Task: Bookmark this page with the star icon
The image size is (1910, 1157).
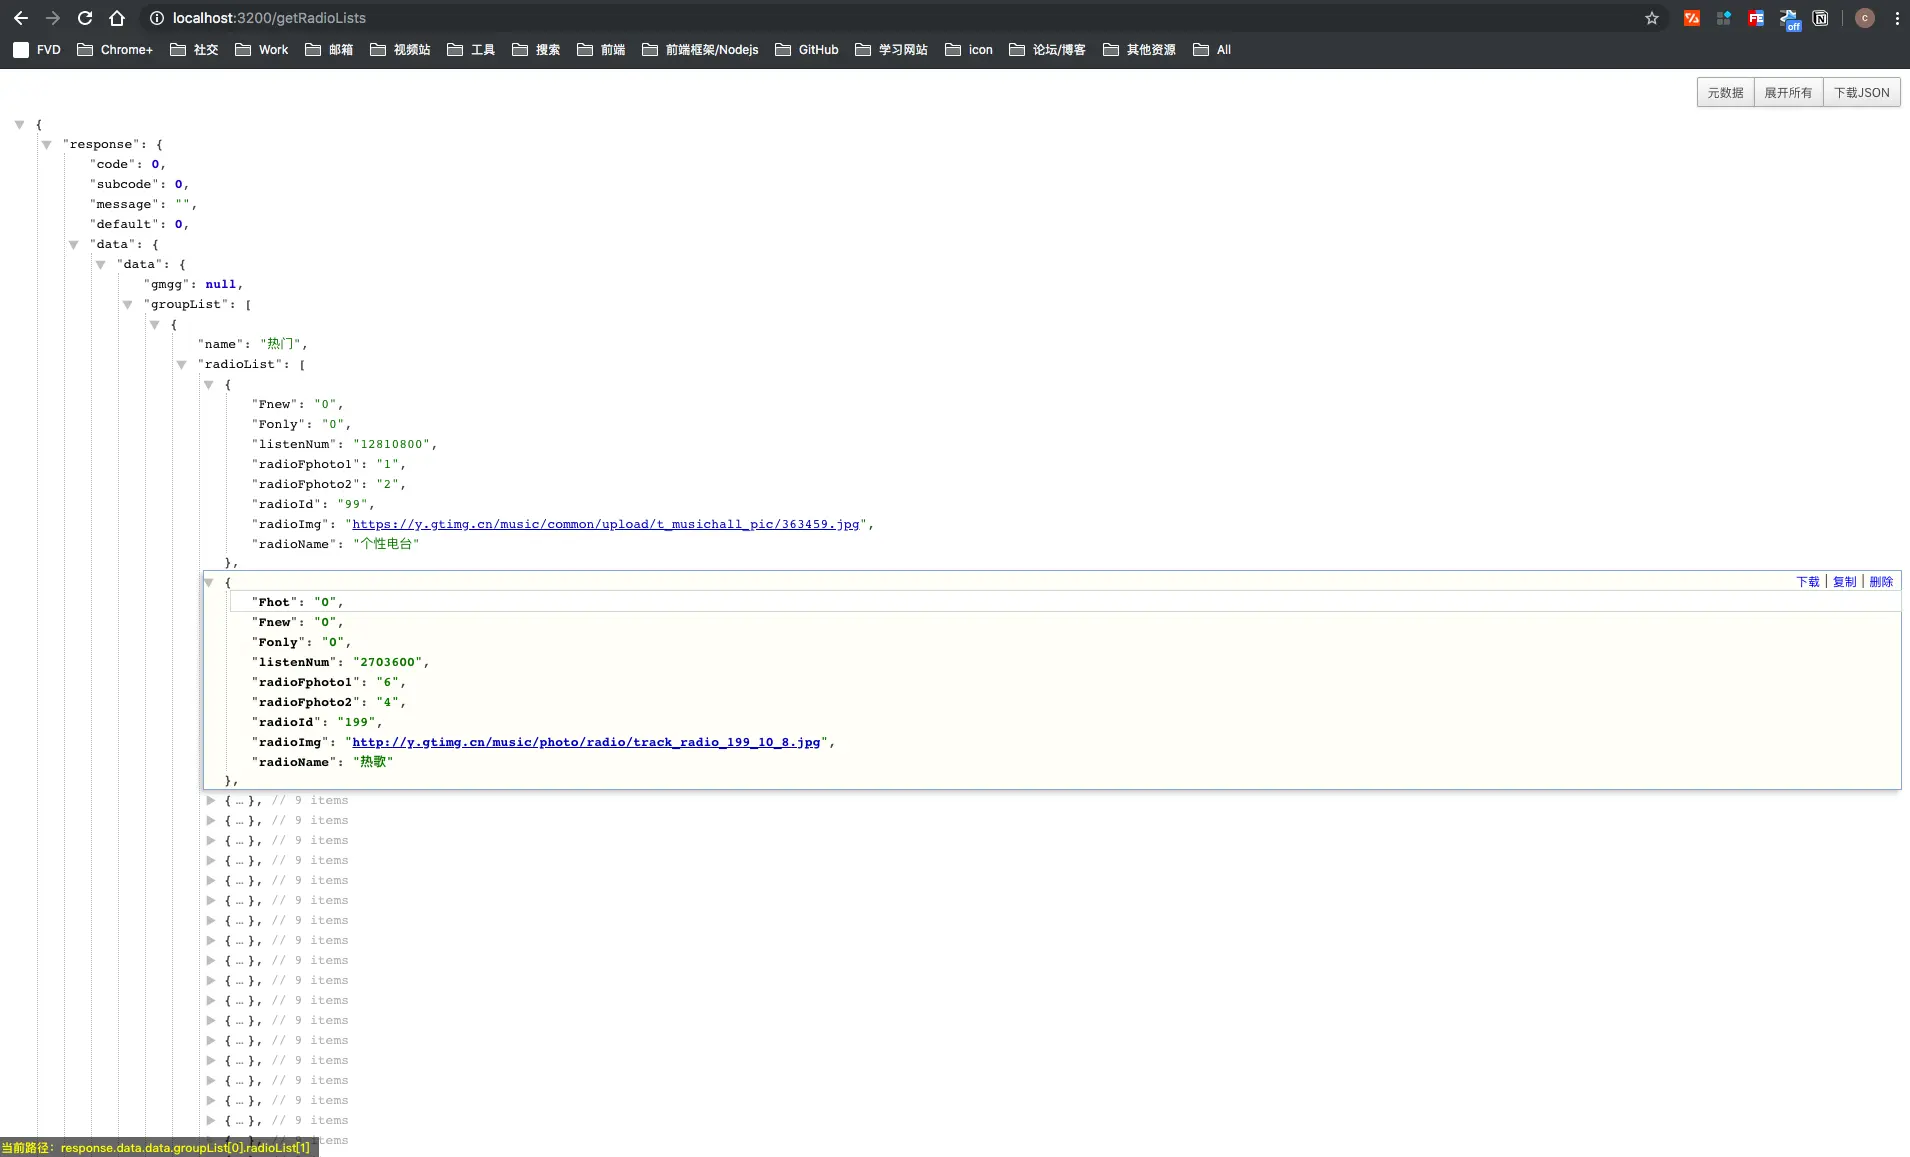Action: [1652, 18]
